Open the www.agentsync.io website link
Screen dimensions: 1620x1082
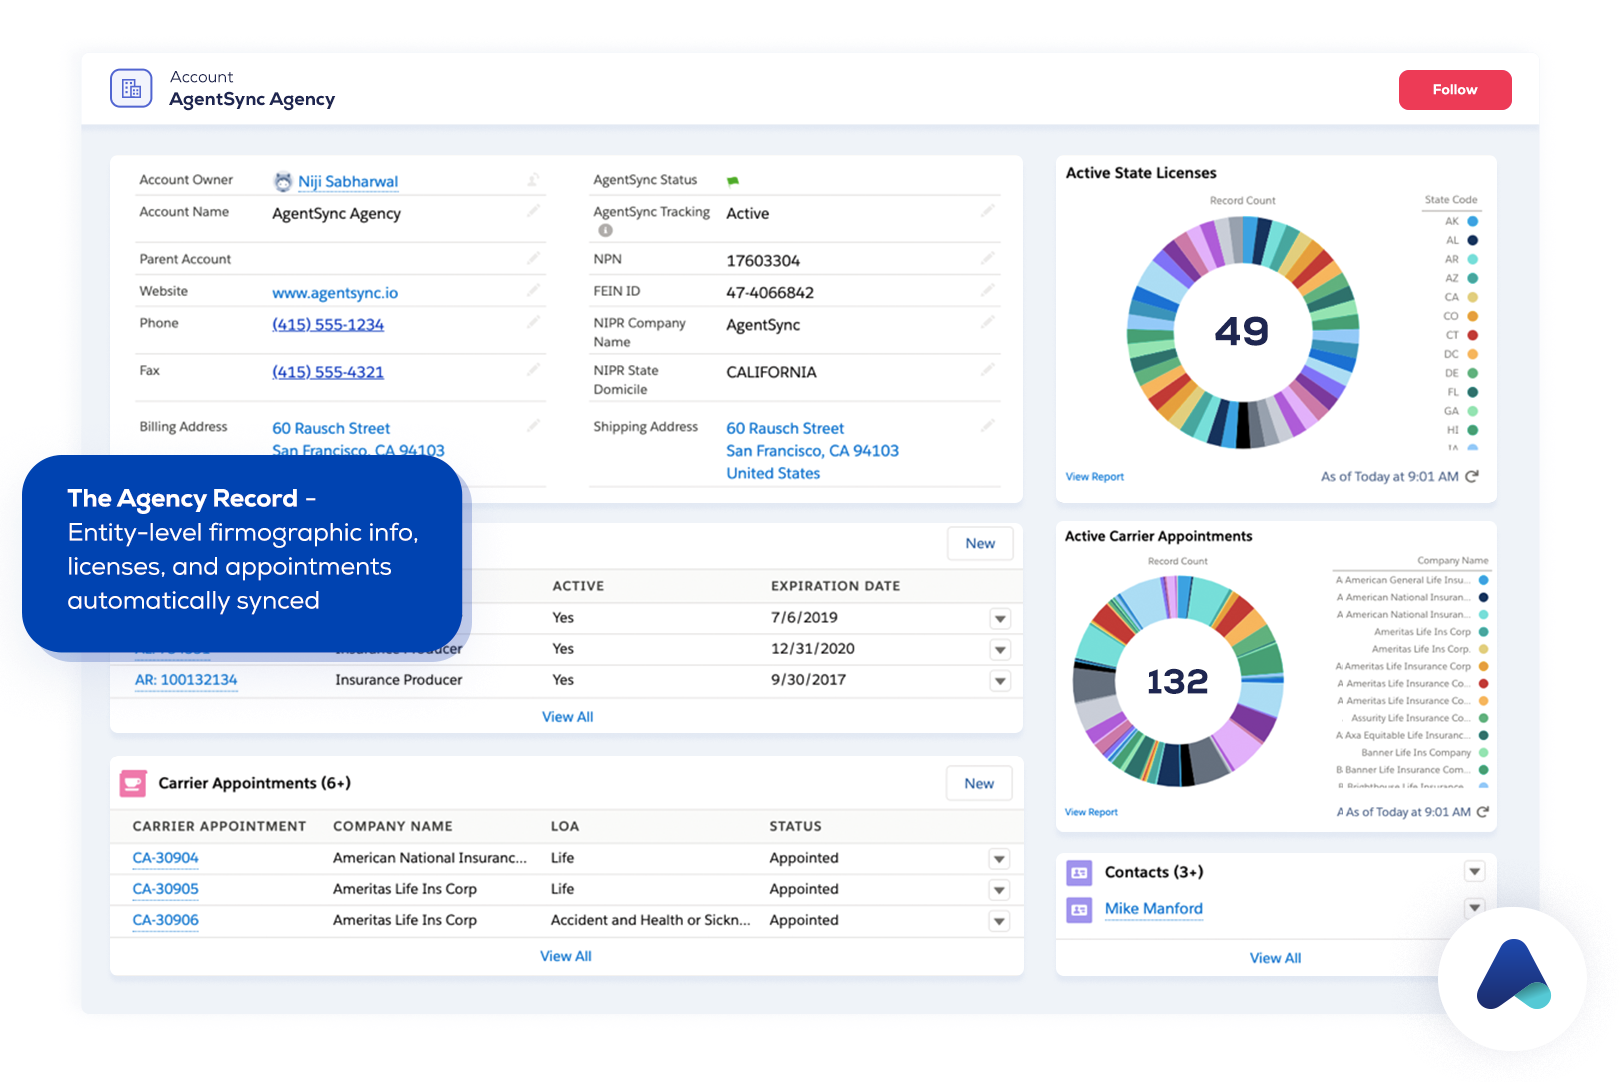335,291
